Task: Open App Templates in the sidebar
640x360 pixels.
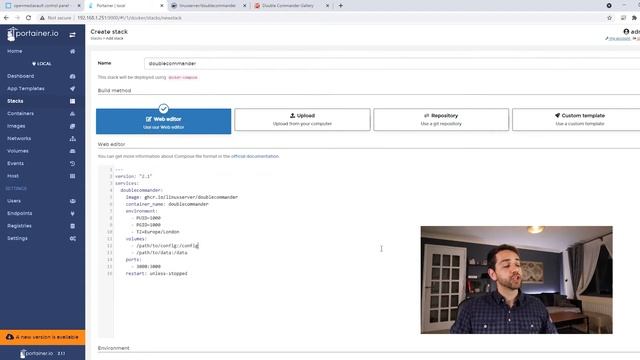Action: 26,89
